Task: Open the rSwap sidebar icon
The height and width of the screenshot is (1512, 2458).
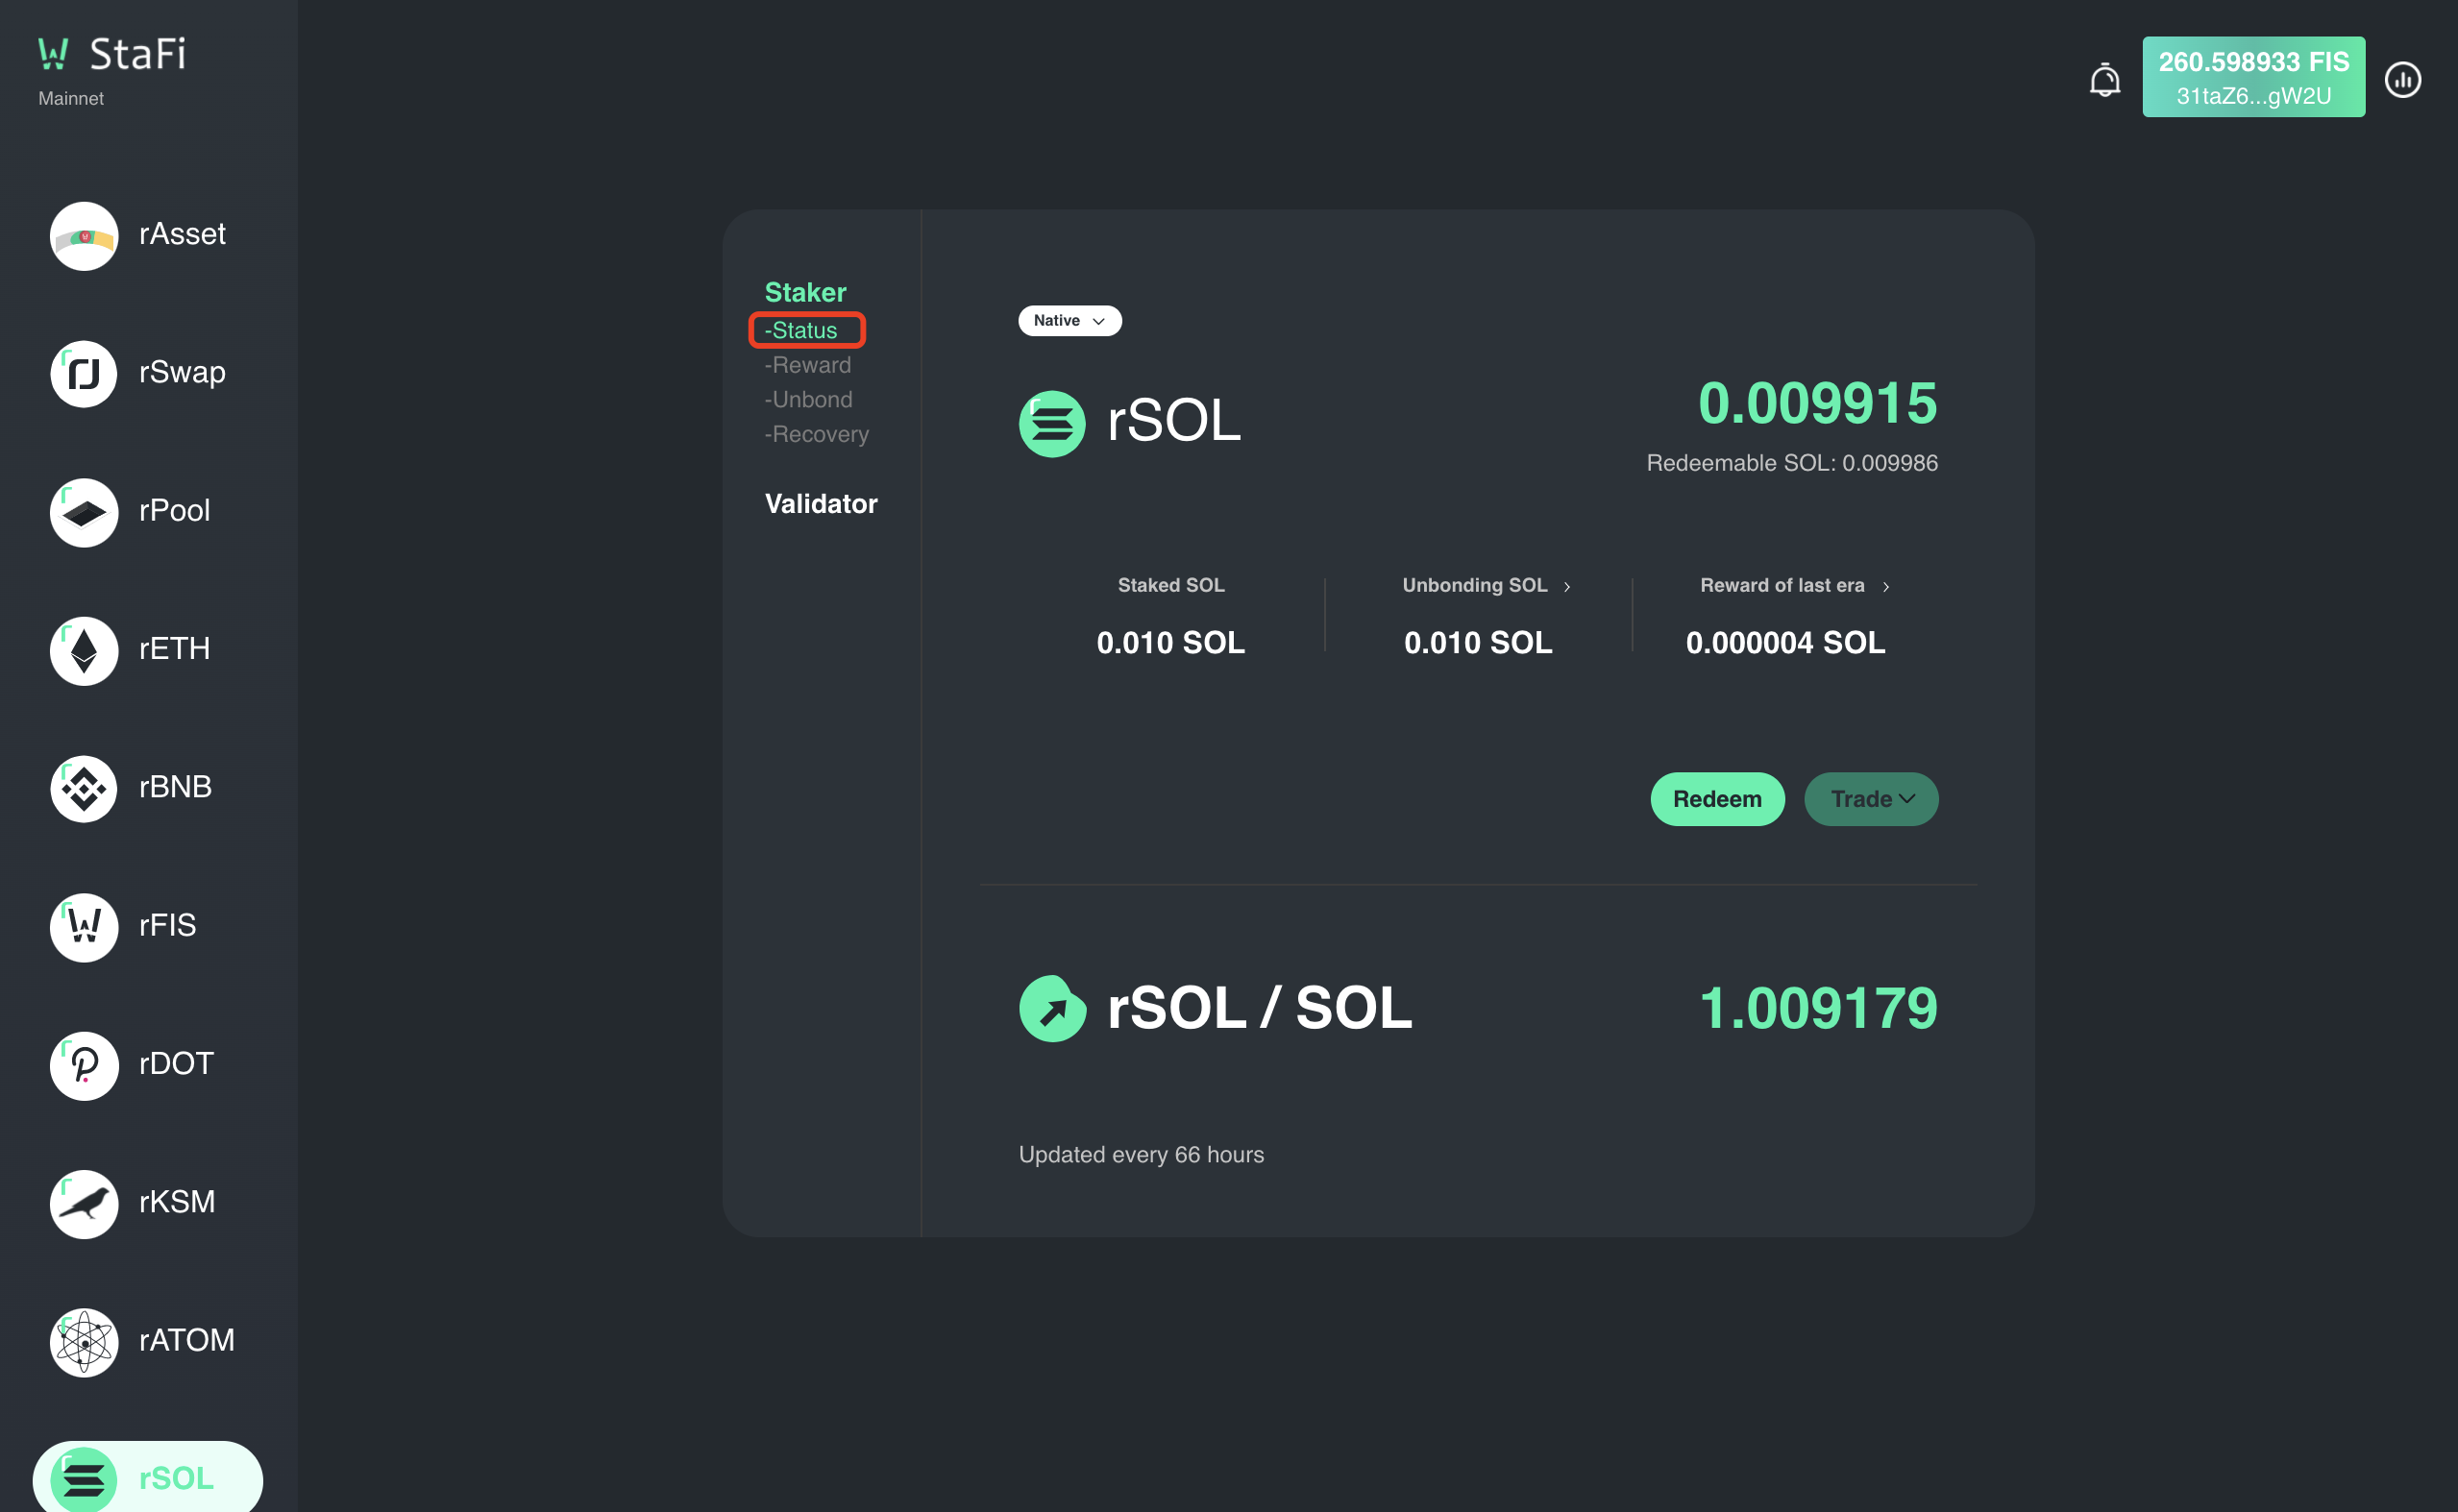Action: 84,374
